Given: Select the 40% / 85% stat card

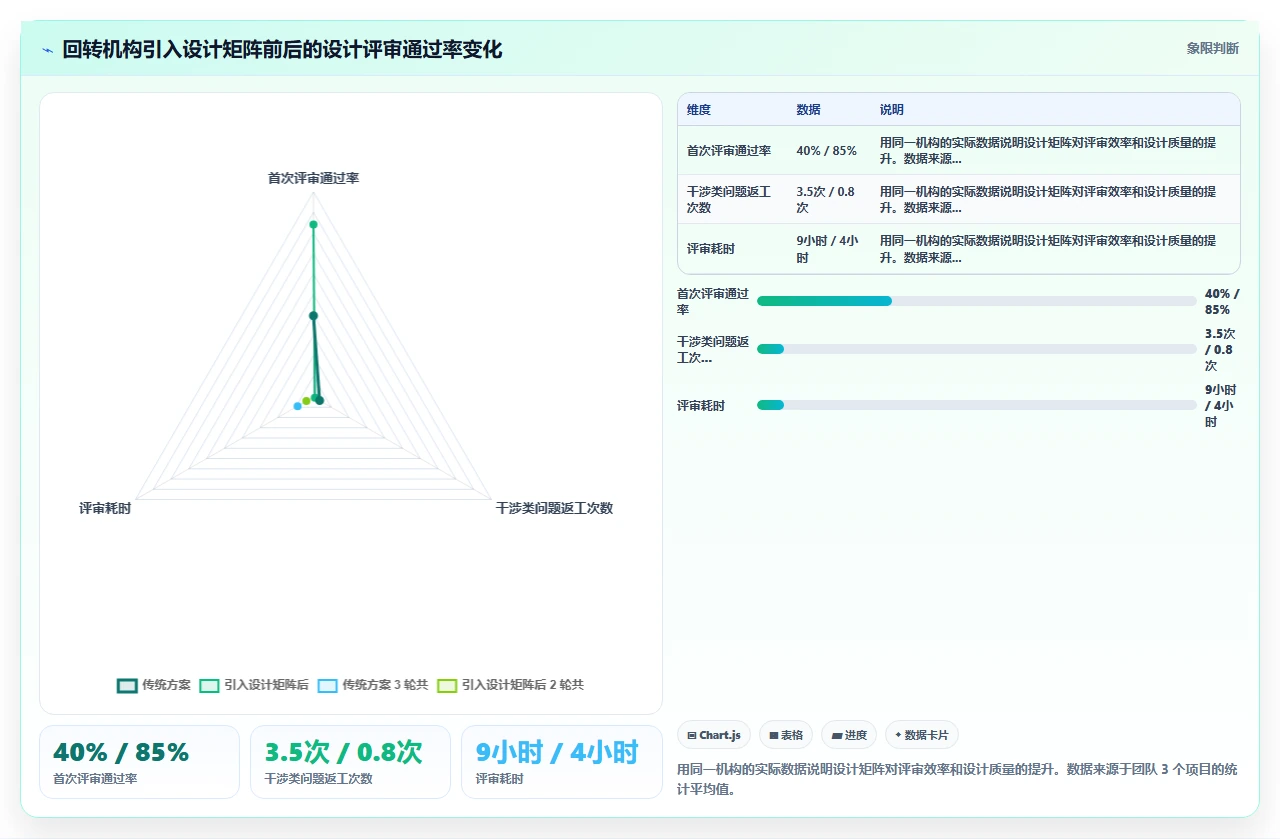Looking at the screenshot, I should click(x=139, y=762).
